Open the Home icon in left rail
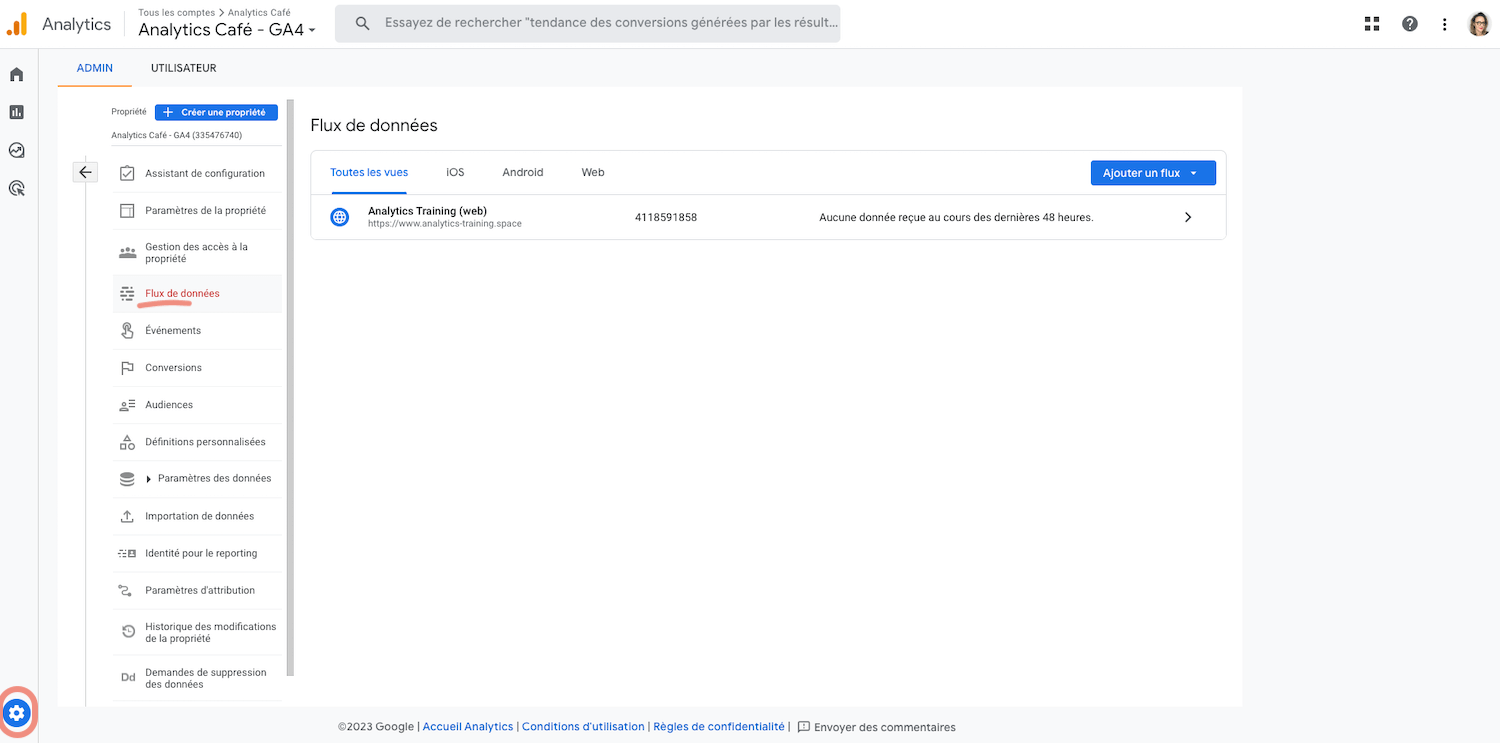Image resolution: width=1500 pixels, height=743 pixels. (16, 75)
